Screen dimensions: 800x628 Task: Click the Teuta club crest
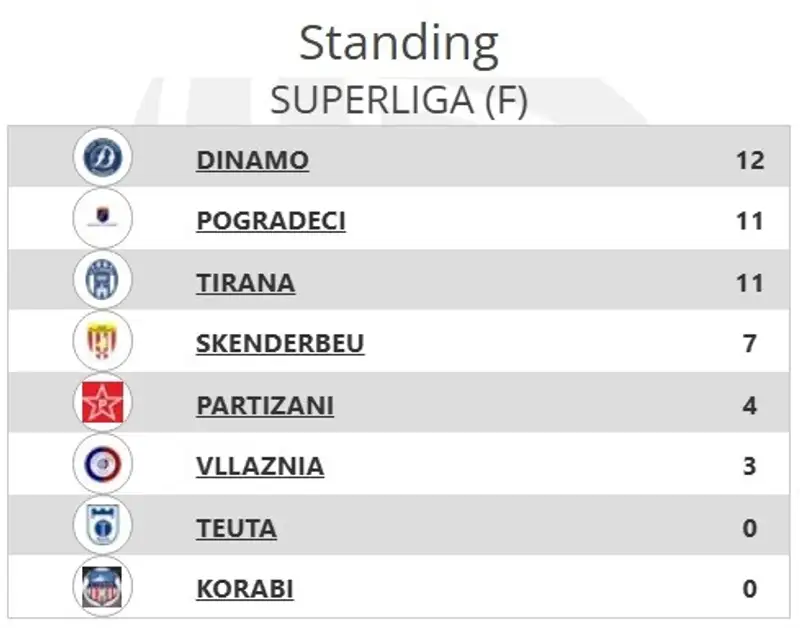(x=102, y=526)
